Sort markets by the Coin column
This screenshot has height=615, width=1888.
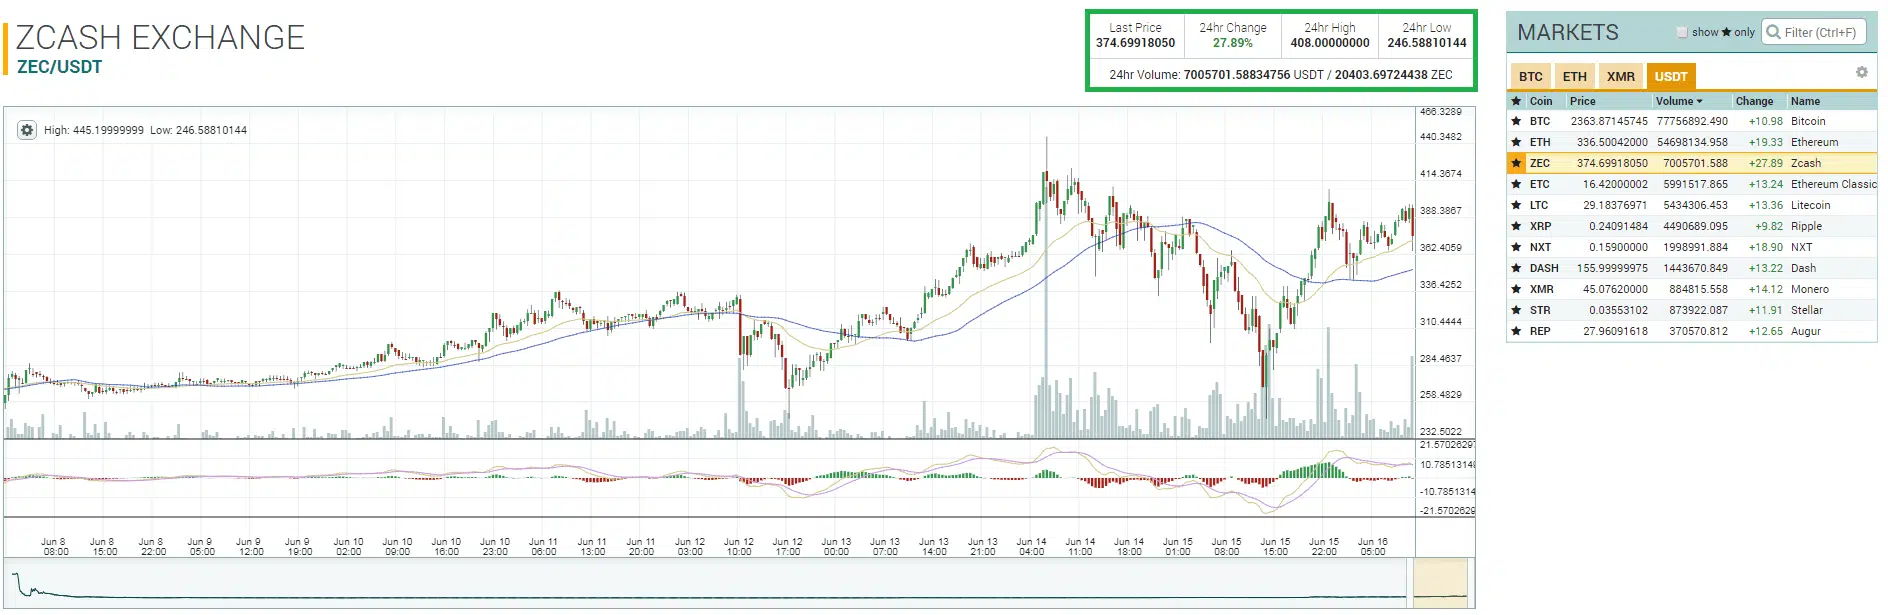[1541, 101]
